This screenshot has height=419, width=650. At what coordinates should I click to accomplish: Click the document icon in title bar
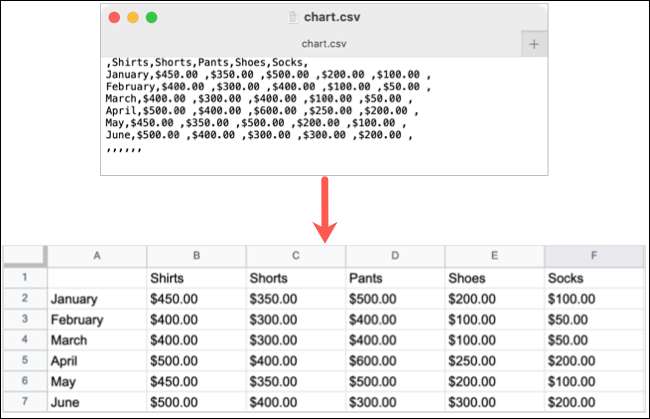click(292, 17)
